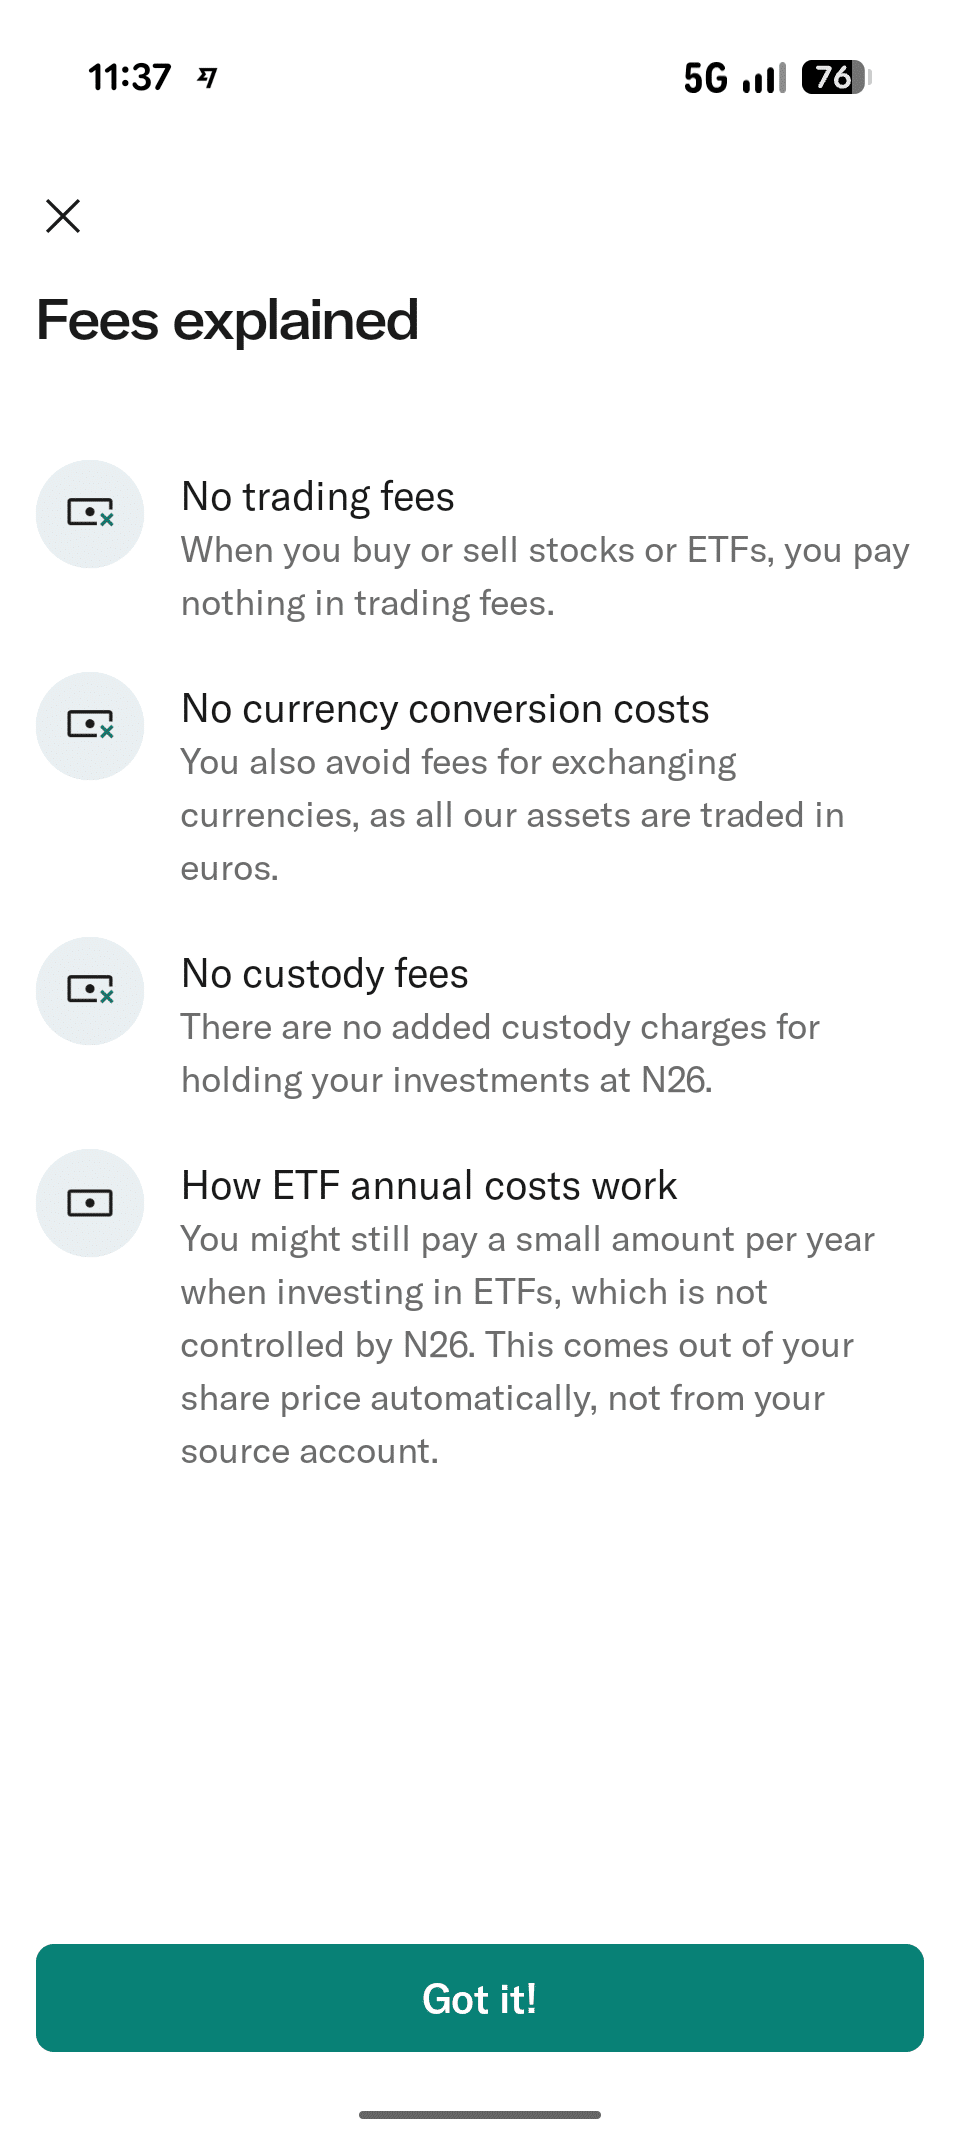Image resolution: width=960 pixels, height=2142 pixels.
Task: Tap the cellular signal bars icon
Action: pyautogui.click(x=764, y=78)
